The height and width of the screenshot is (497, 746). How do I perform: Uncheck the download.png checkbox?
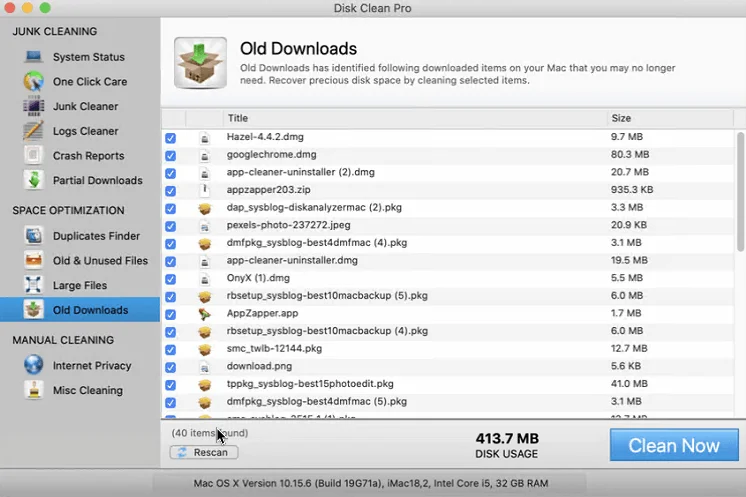tap(170, 367)
